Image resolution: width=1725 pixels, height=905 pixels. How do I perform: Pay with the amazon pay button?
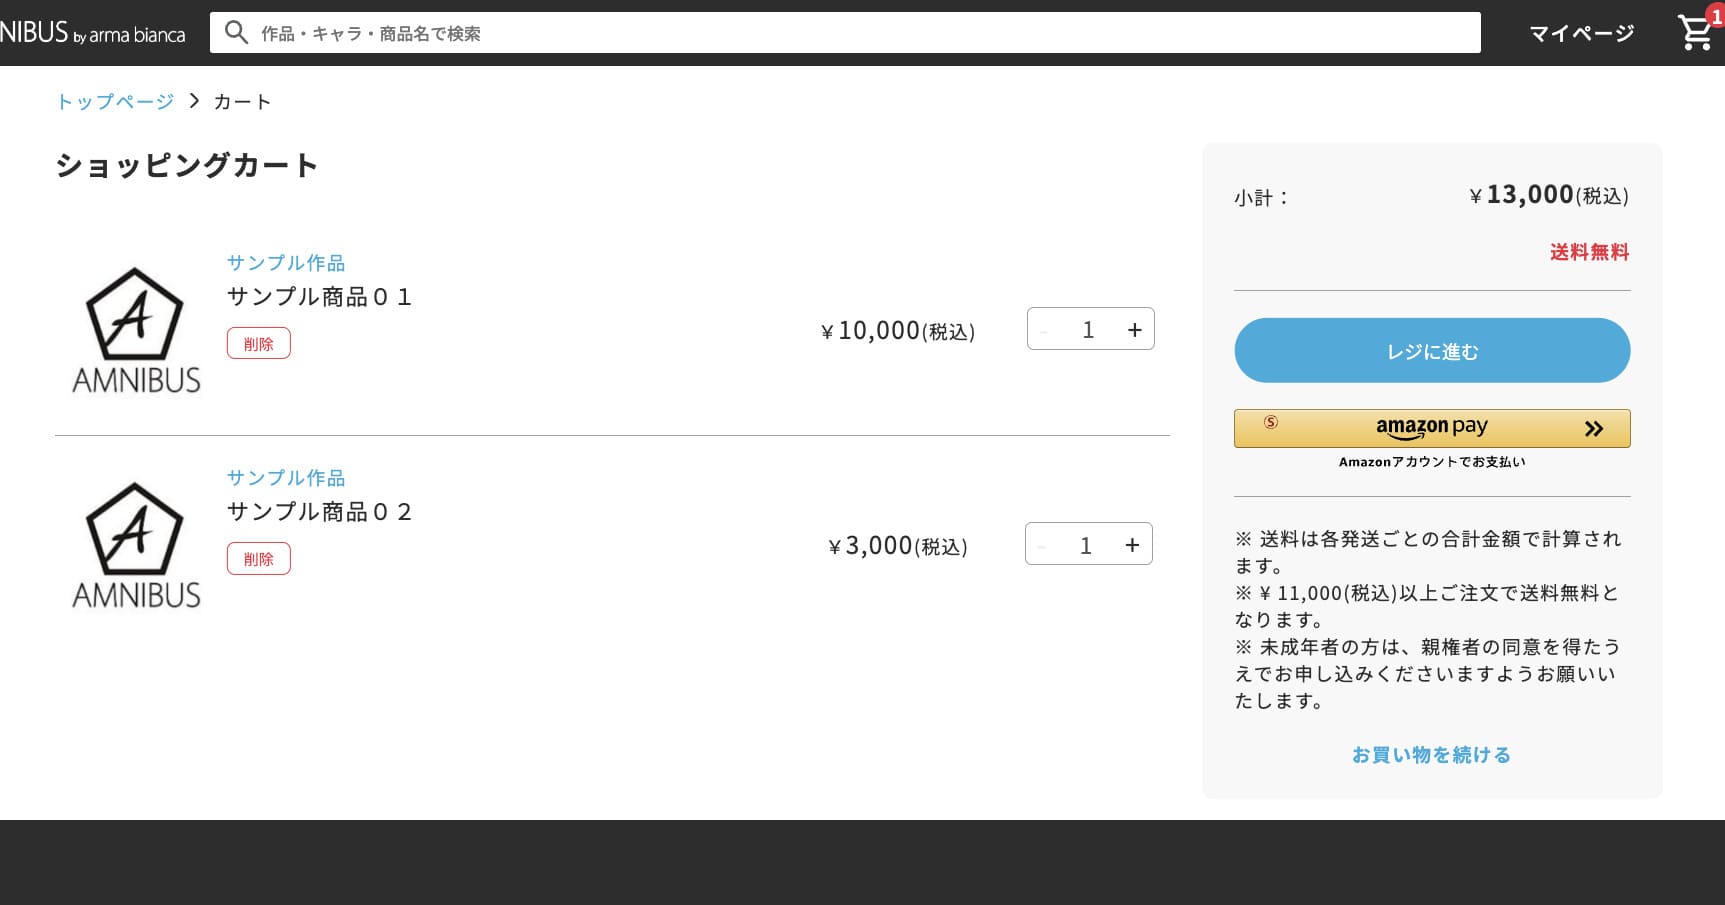point(1431,428)
